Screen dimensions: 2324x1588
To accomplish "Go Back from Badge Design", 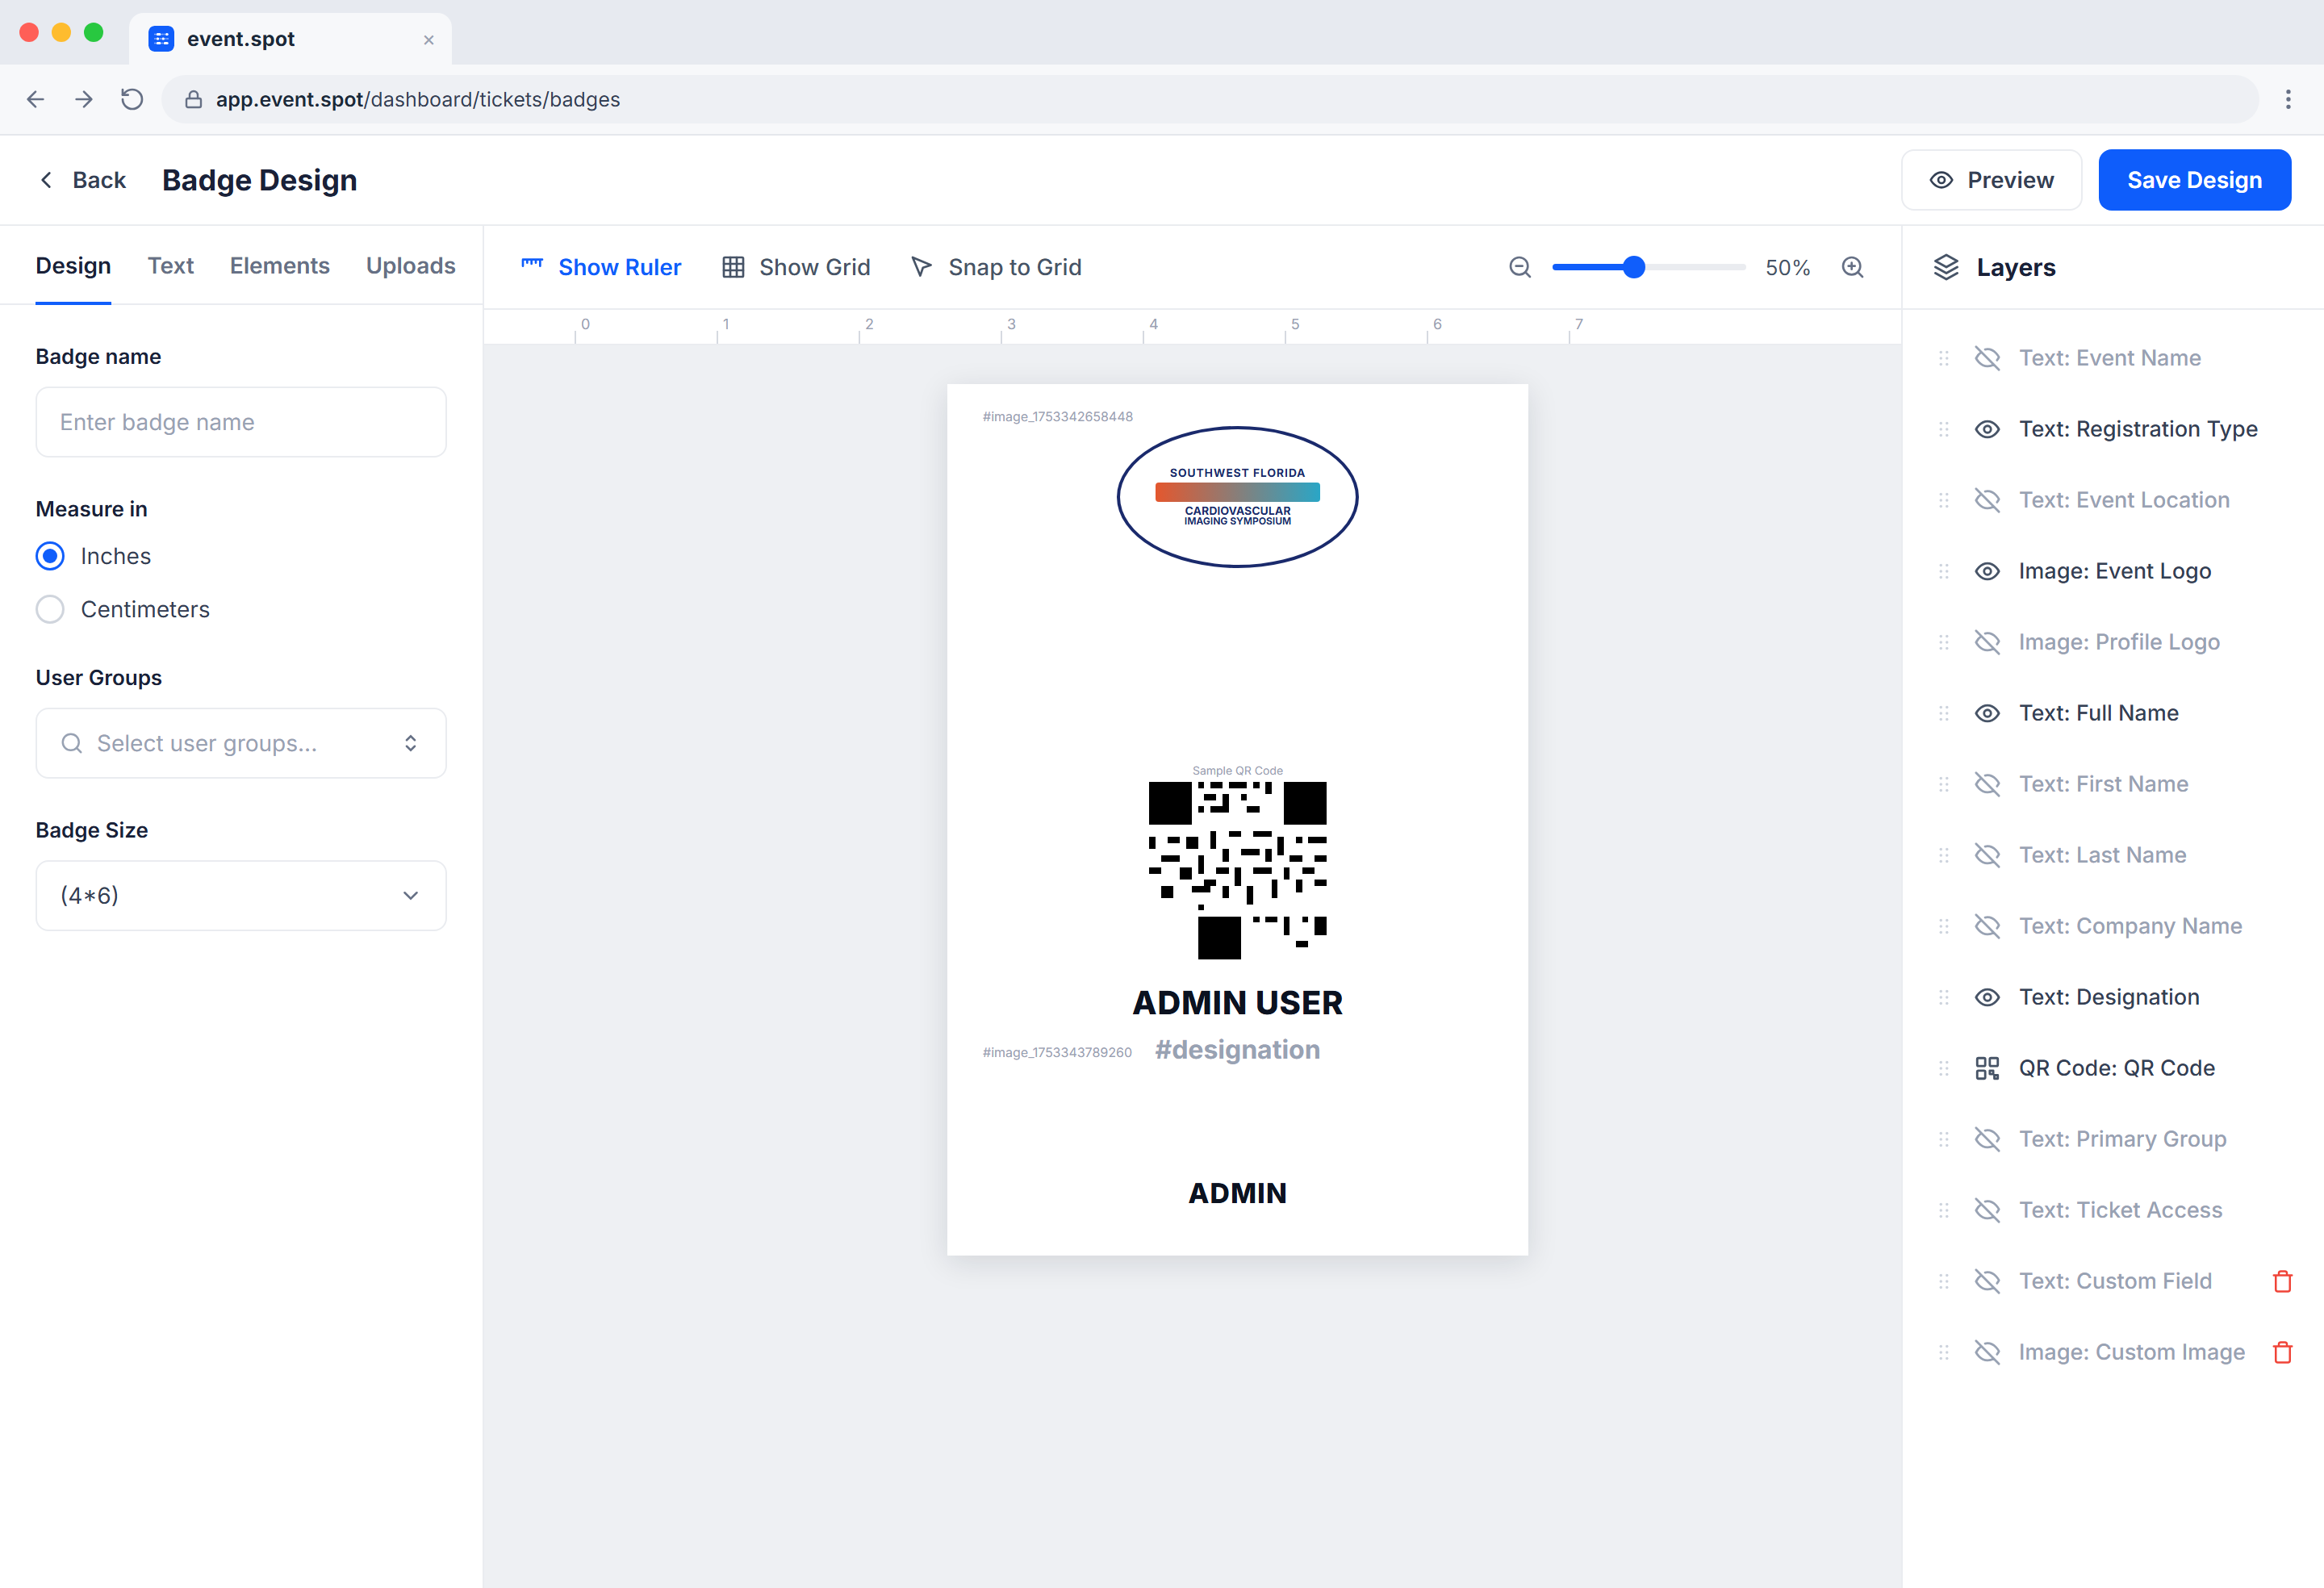I will click(x=82, y=180).
